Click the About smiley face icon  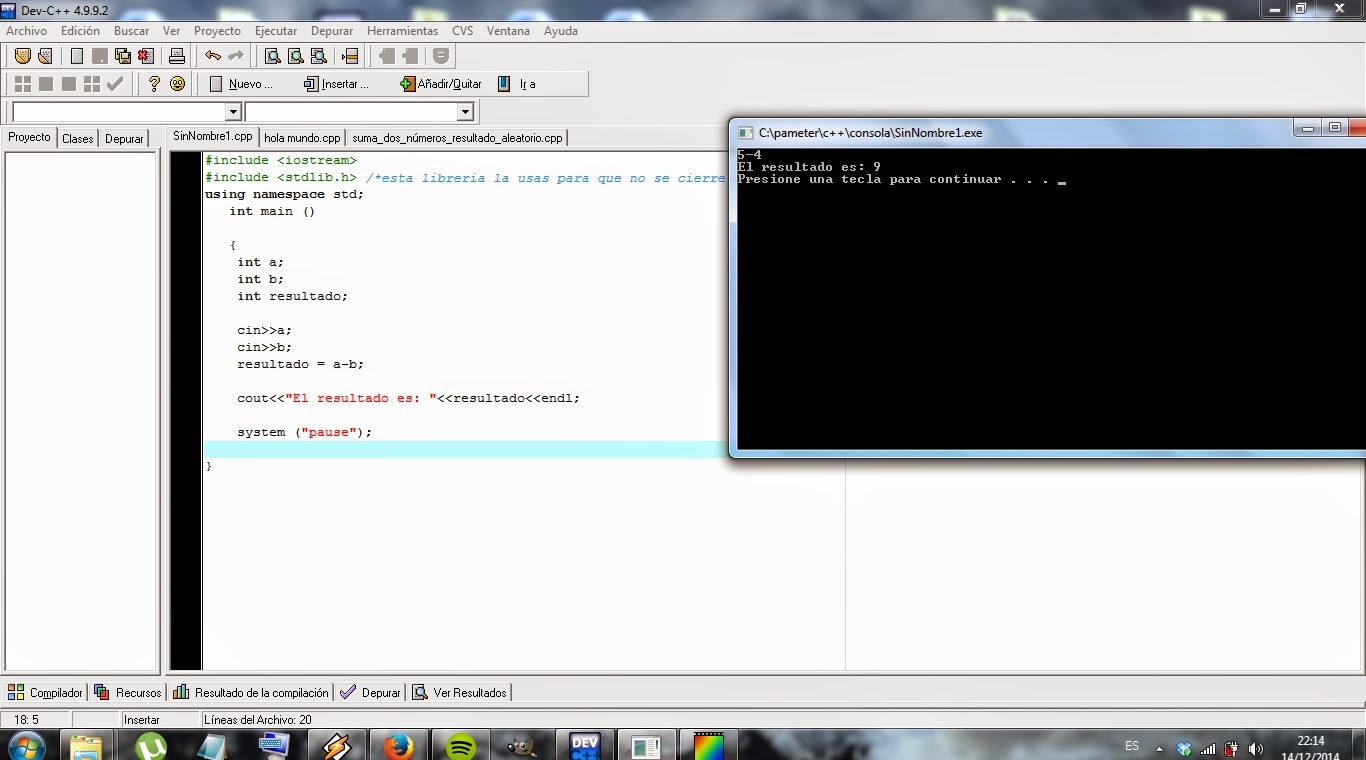point(177,84)
